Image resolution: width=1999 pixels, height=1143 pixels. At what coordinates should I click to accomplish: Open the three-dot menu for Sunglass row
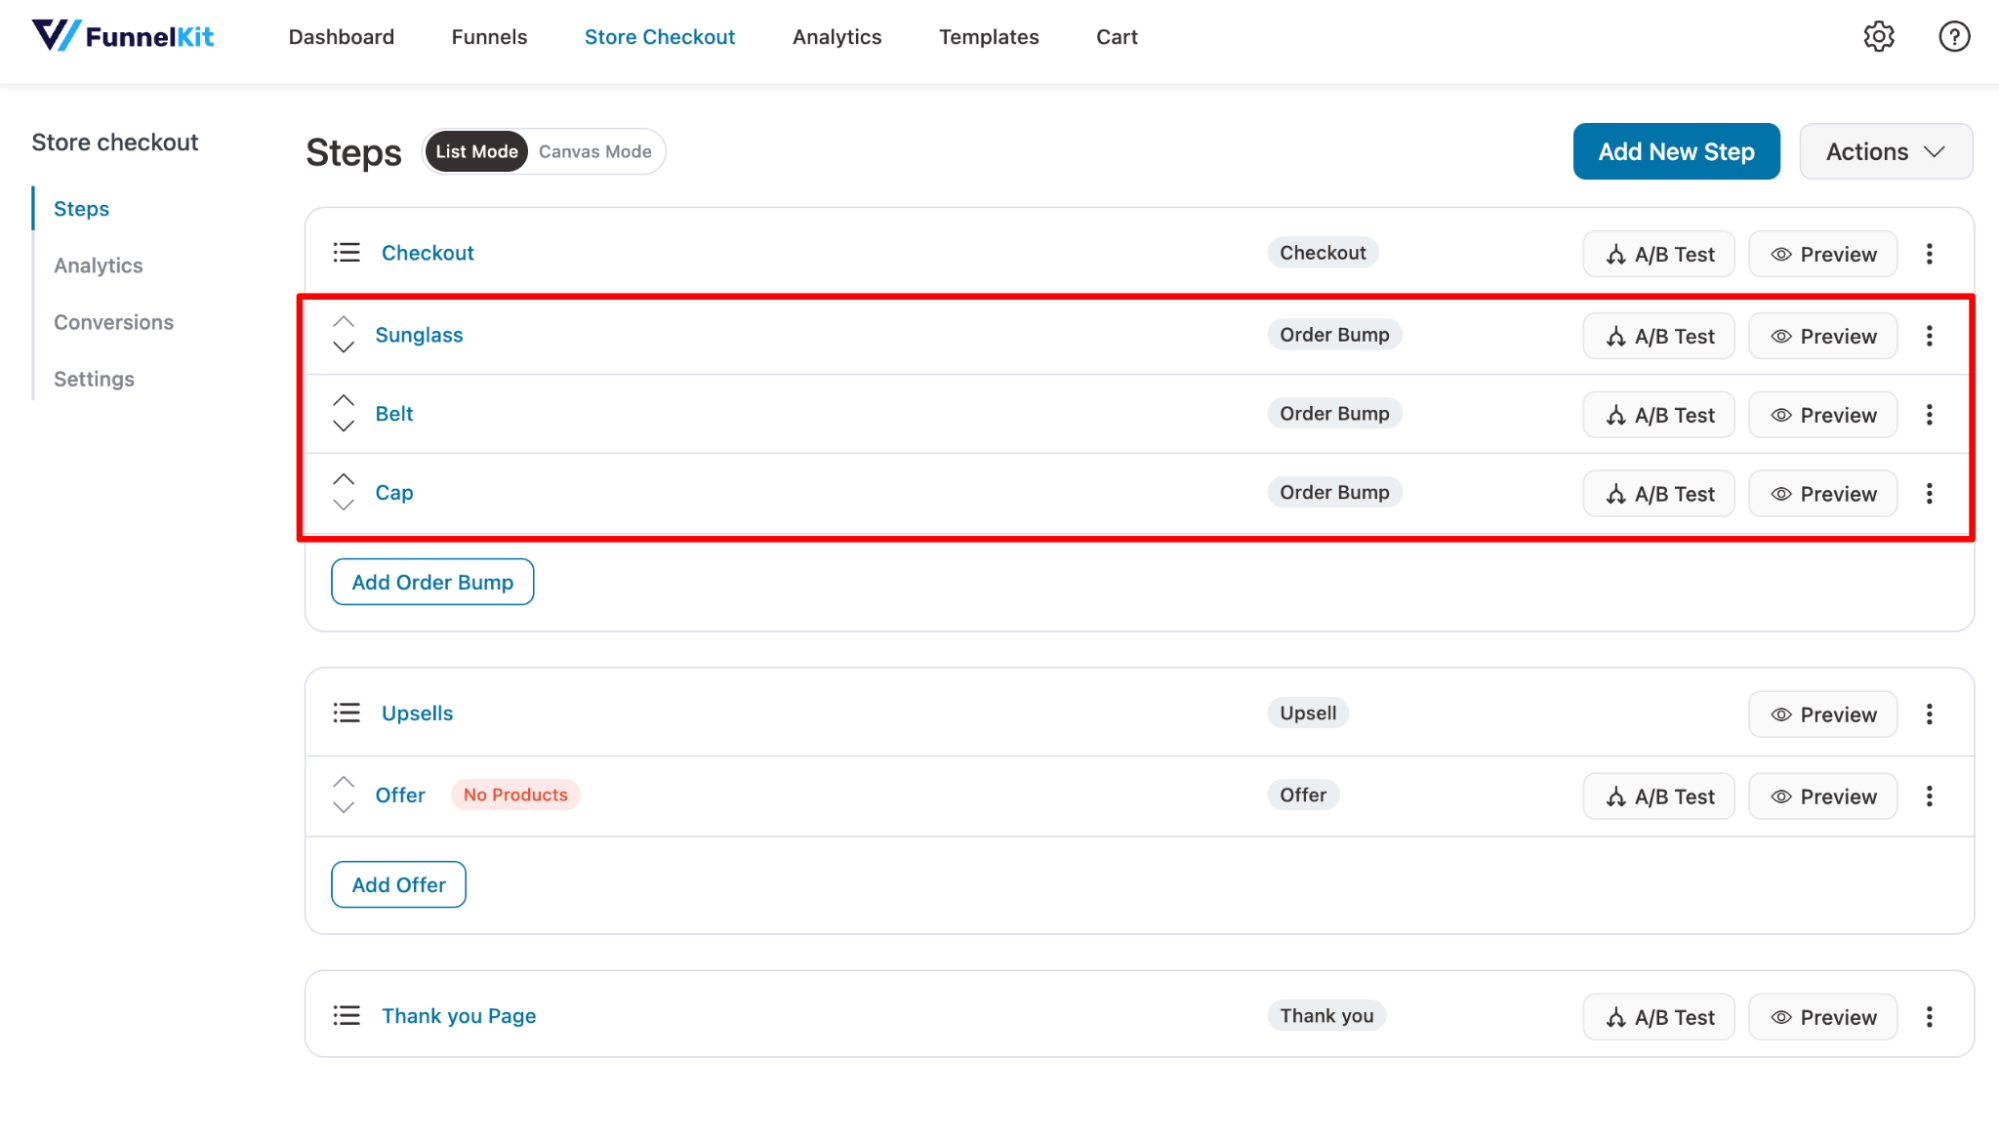click(1929, 336)
